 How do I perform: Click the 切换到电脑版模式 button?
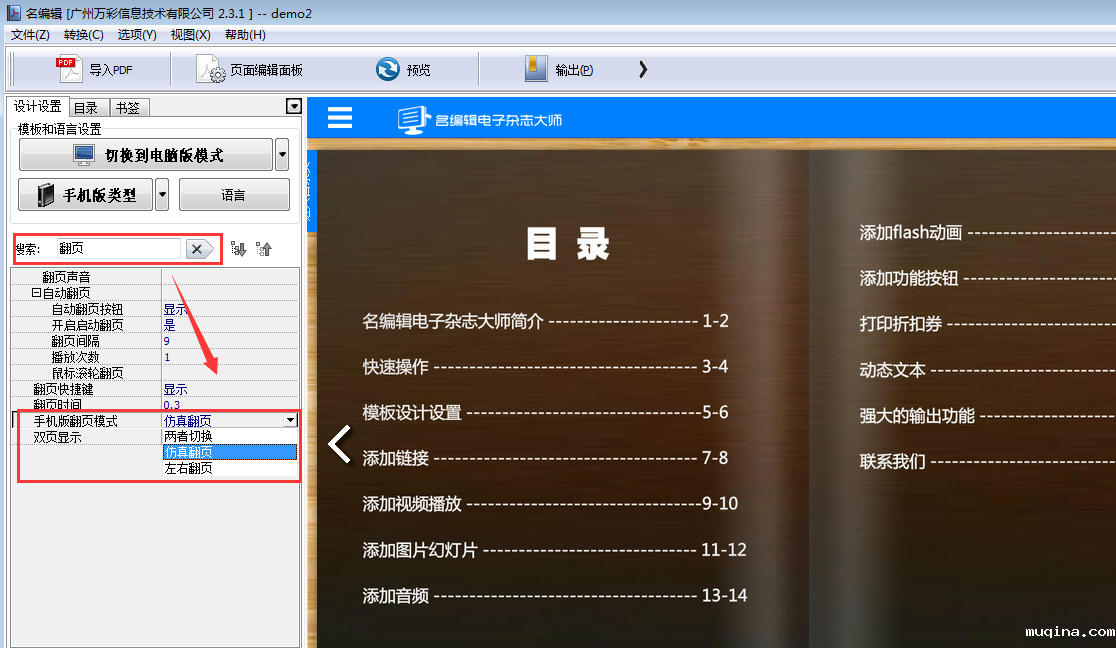point(146,155)
